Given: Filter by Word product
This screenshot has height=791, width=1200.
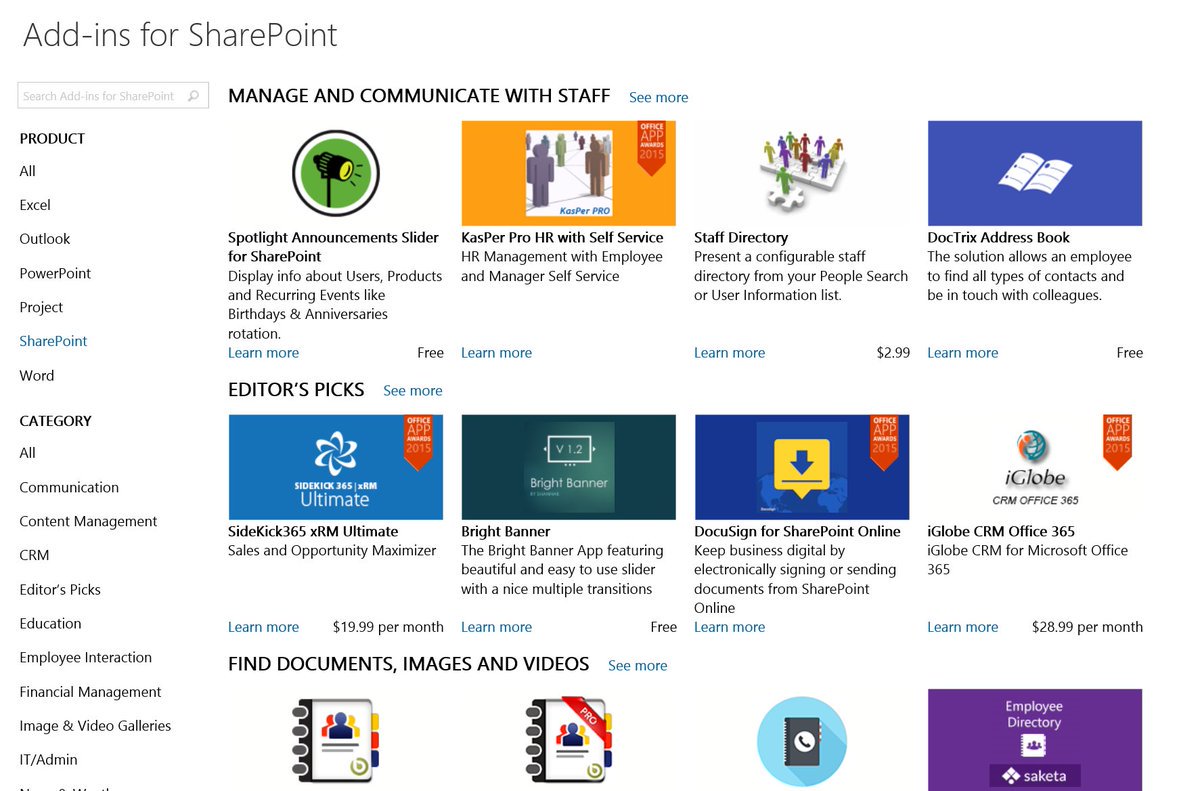Looking at the screenshot, I should click(36, 375).
